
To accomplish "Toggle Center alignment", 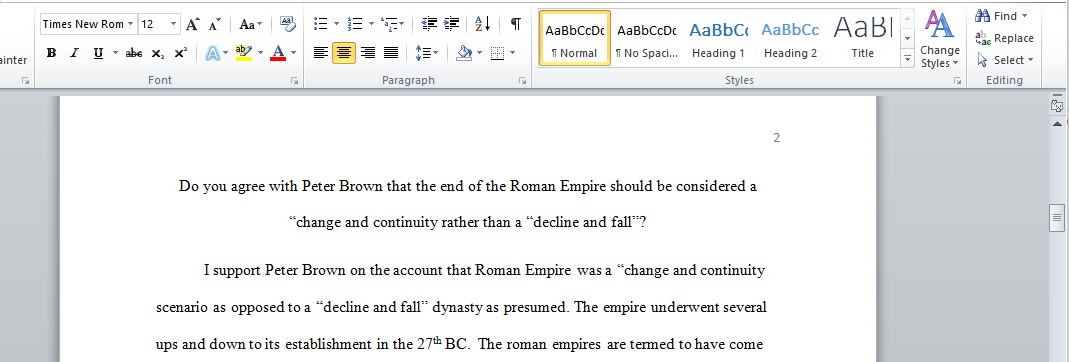I will click(x=344, y=52).
